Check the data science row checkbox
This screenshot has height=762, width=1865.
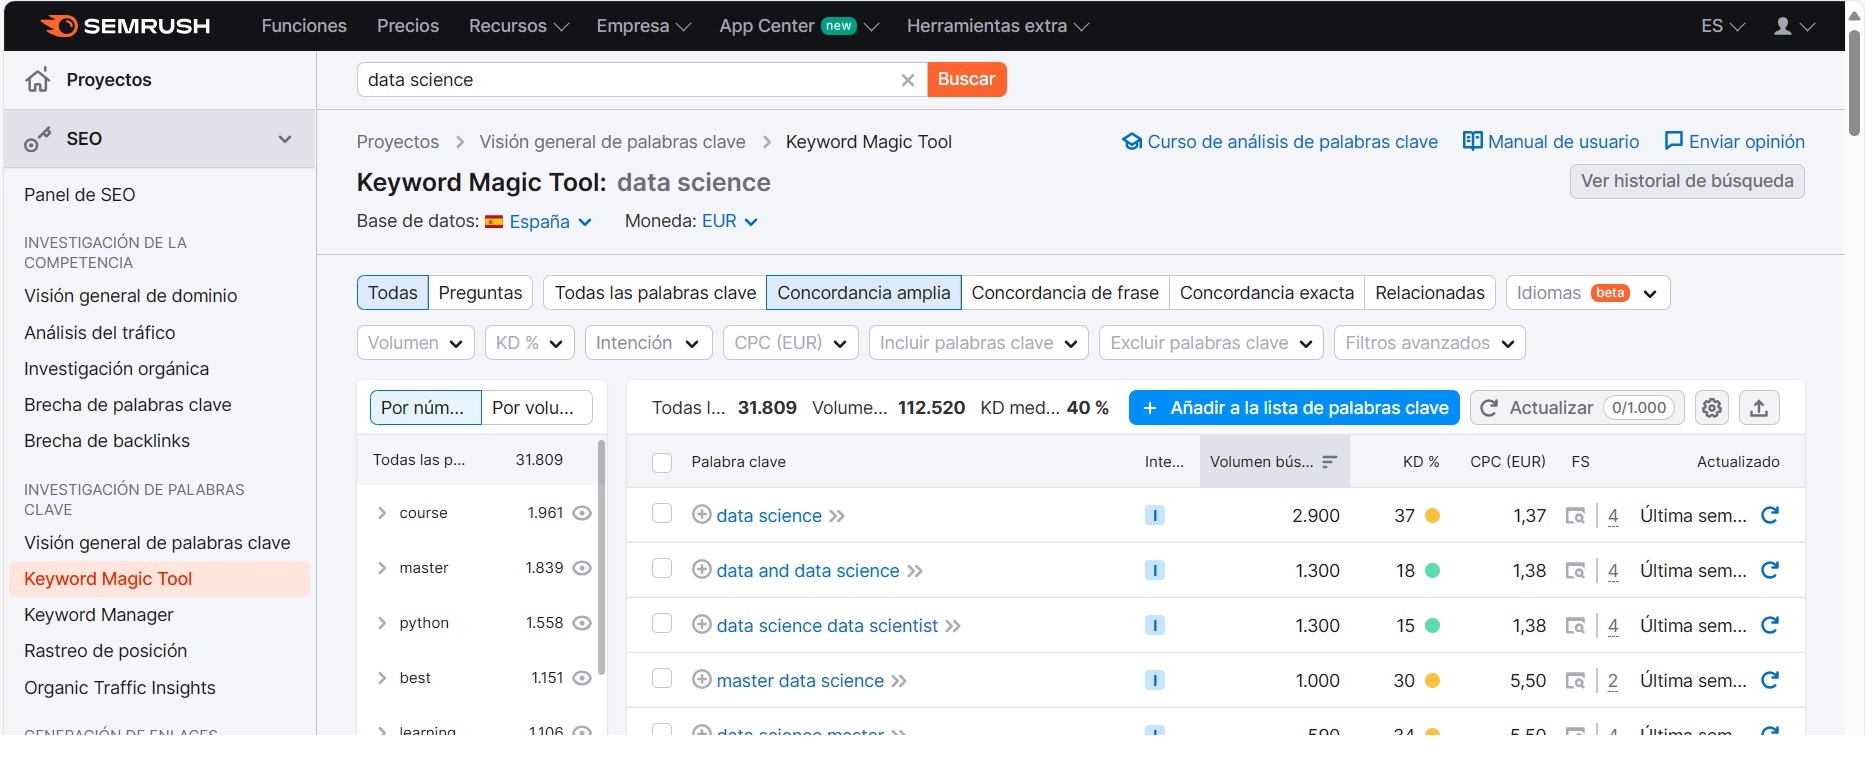662,514
